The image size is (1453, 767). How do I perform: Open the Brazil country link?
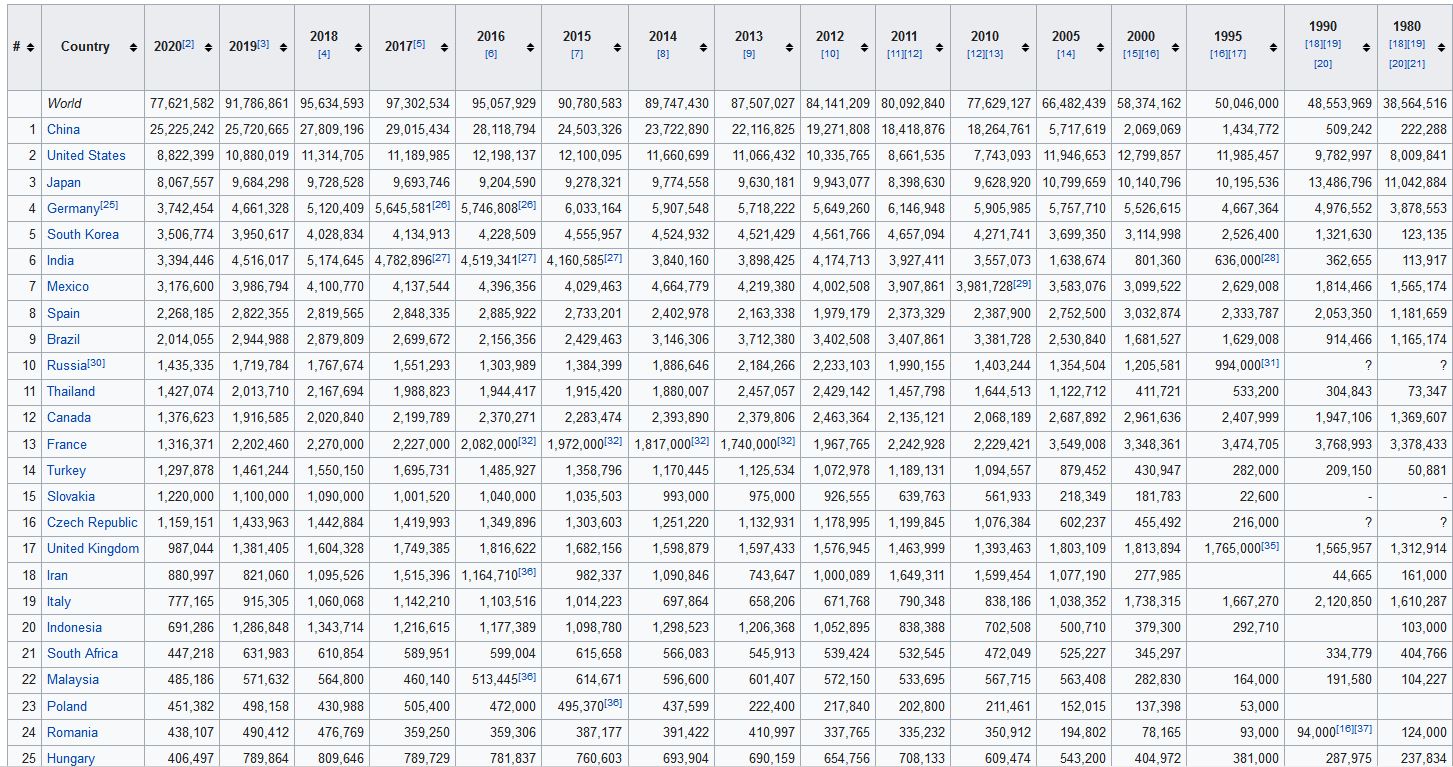point(64,339)
